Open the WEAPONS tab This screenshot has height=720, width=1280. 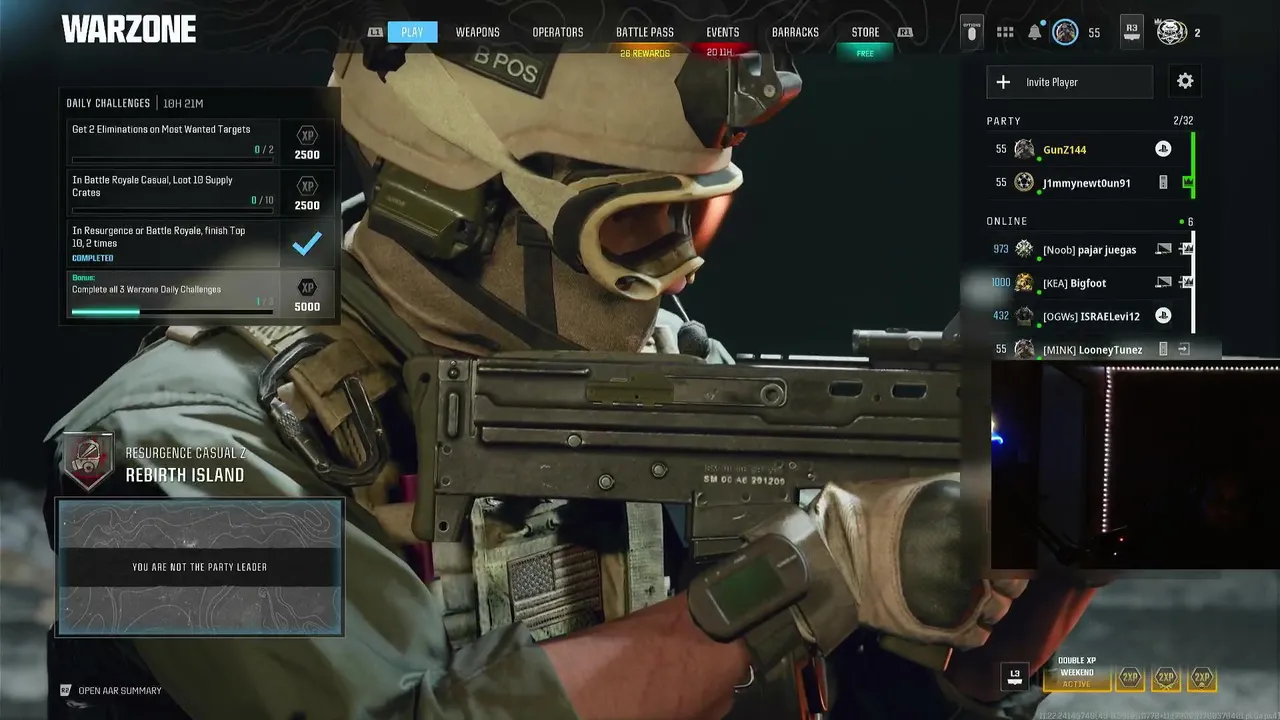478,32
